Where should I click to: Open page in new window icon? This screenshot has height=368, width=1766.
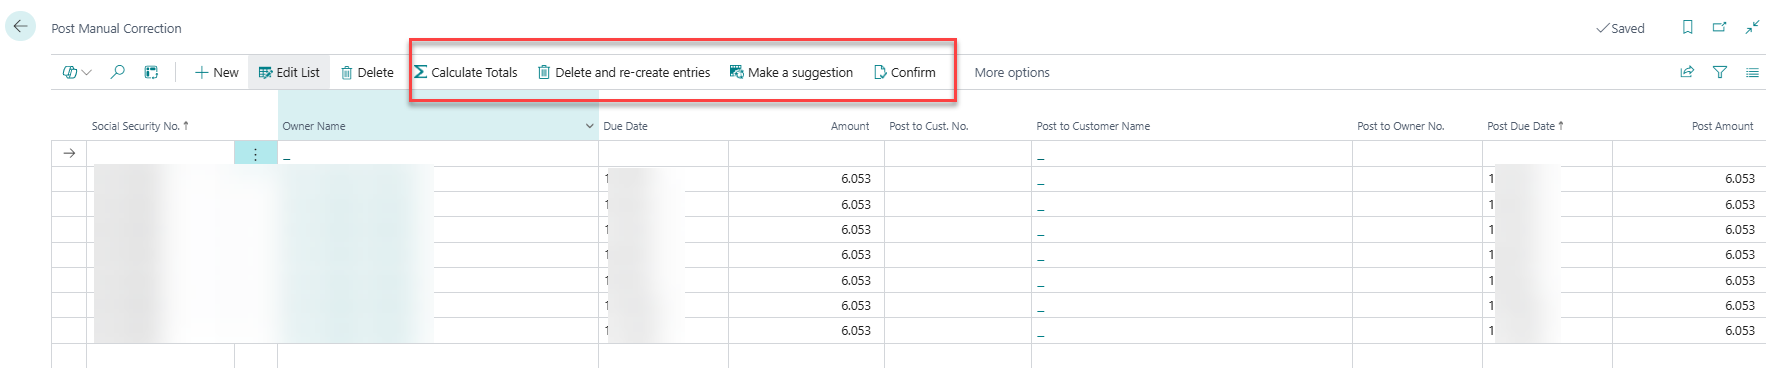pyautogui.click(x=1720, y=27)
